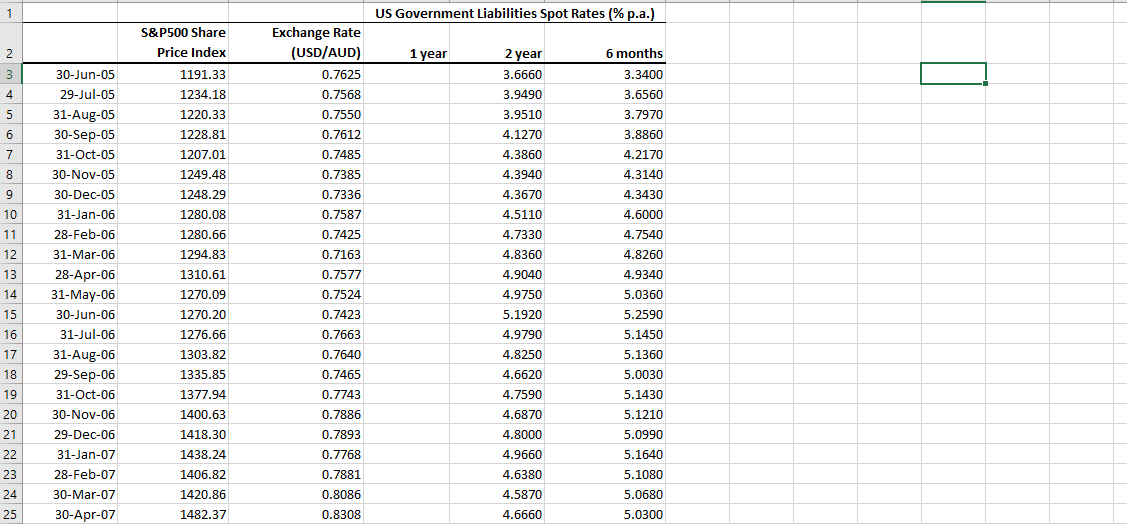Select the exchange rate 0.7743
Viewport: 1127px width, 524px height.
pos(296,395)
